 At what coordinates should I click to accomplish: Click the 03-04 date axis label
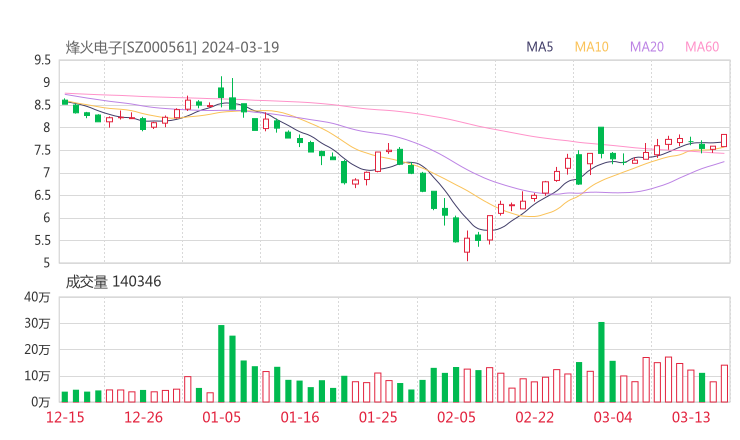[x=613, y=417]
